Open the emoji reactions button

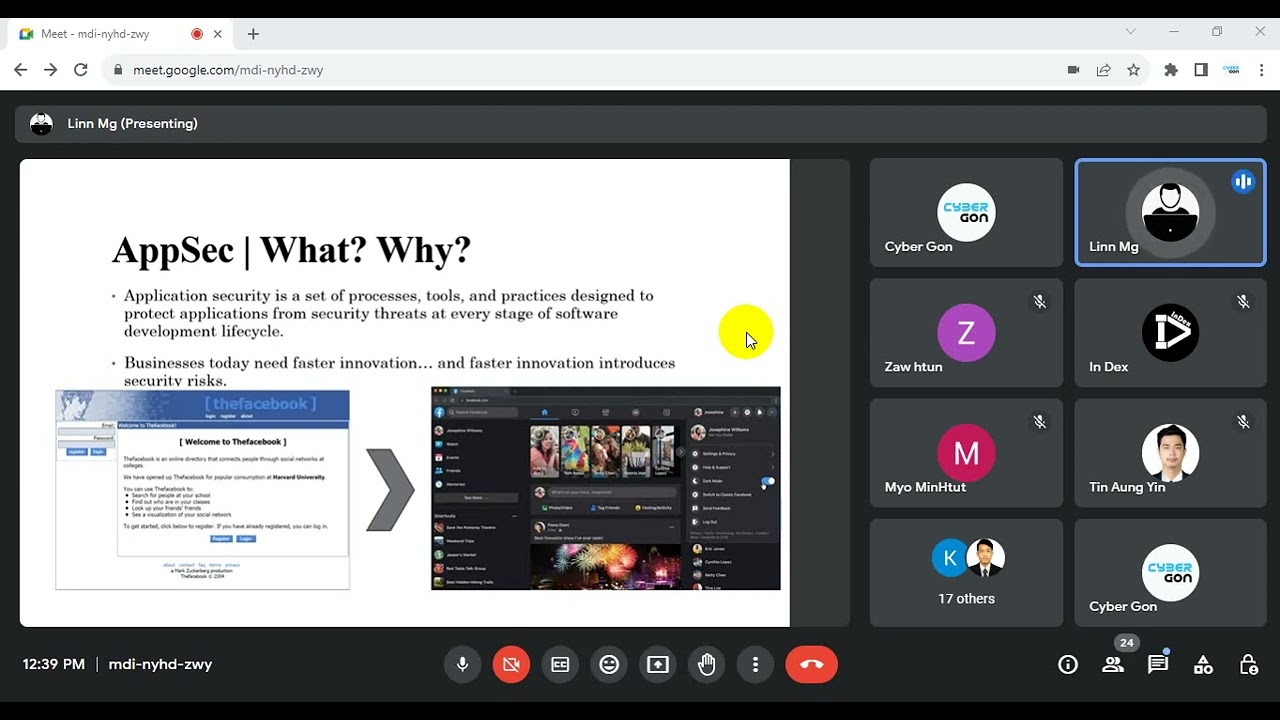coord(609,664)
